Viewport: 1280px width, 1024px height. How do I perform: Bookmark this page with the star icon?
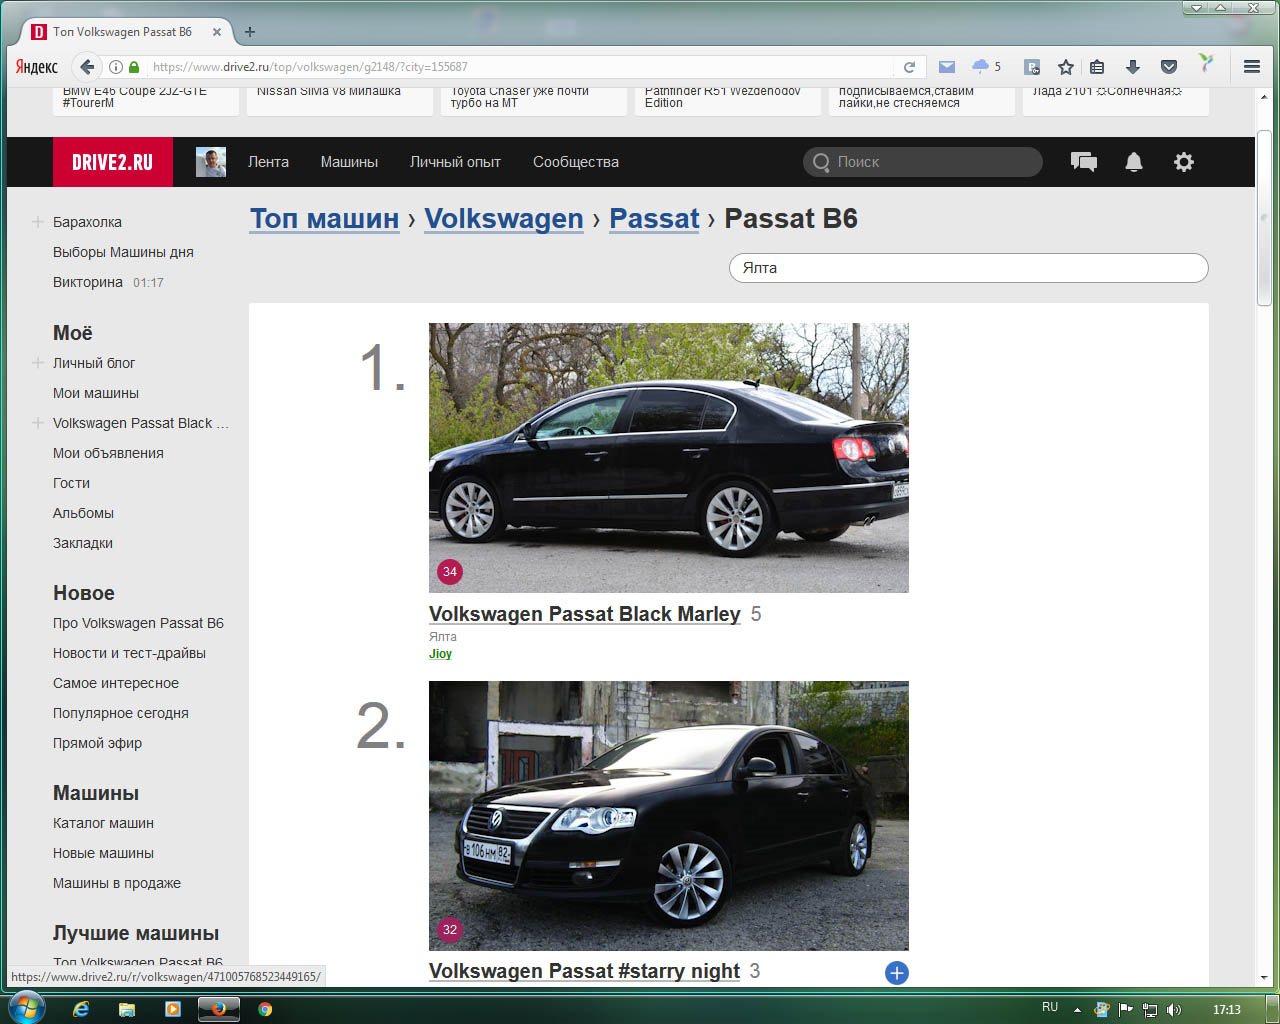(x=1066, y=67)
